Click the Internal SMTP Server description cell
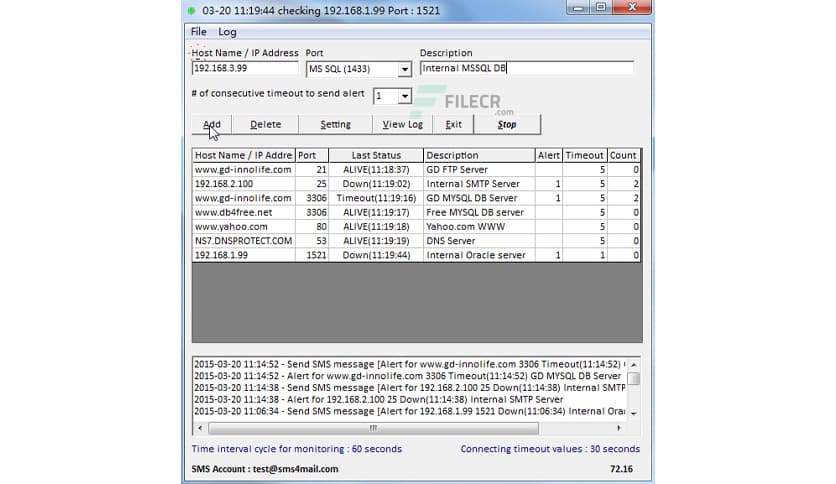The width and height of the screenshot is (836, 484). click(x=479, y=184)
